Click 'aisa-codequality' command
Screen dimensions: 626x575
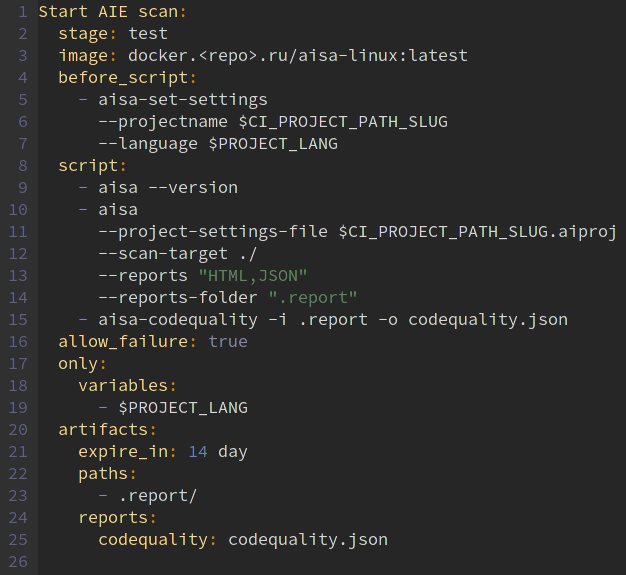178,321
